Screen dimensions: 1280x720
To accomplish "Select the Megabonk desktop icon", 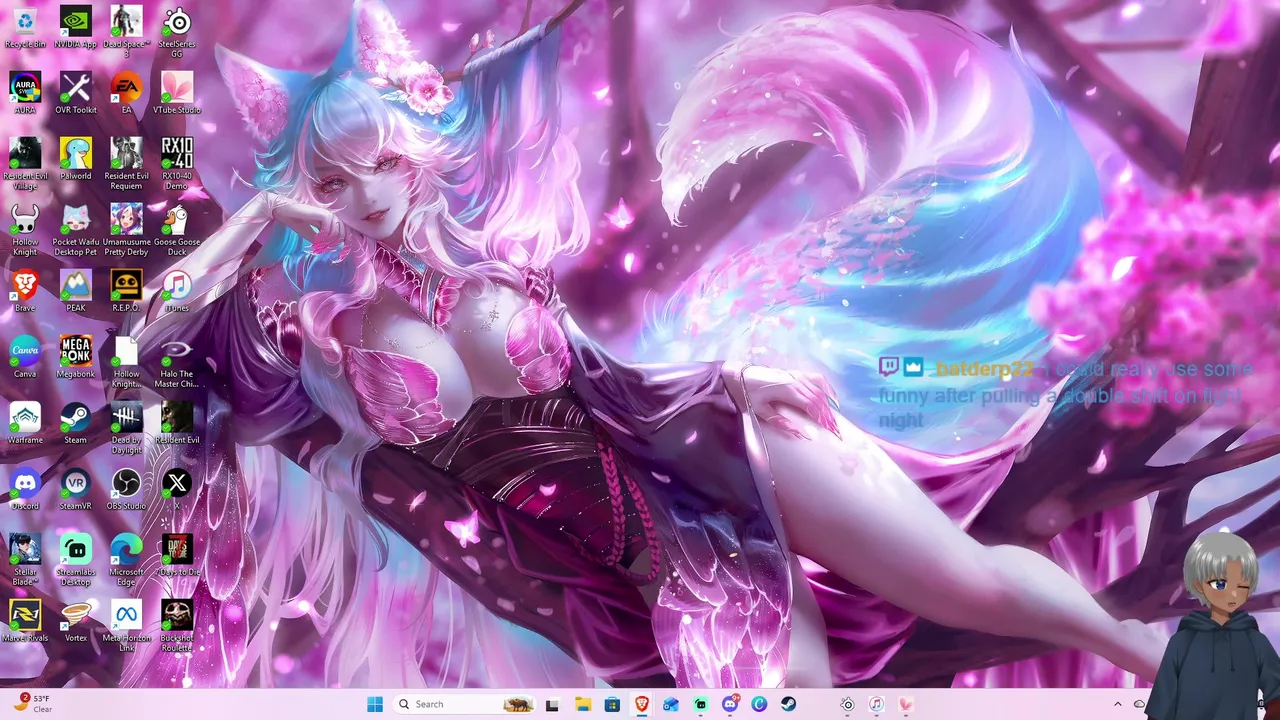I will click(75, 357).
